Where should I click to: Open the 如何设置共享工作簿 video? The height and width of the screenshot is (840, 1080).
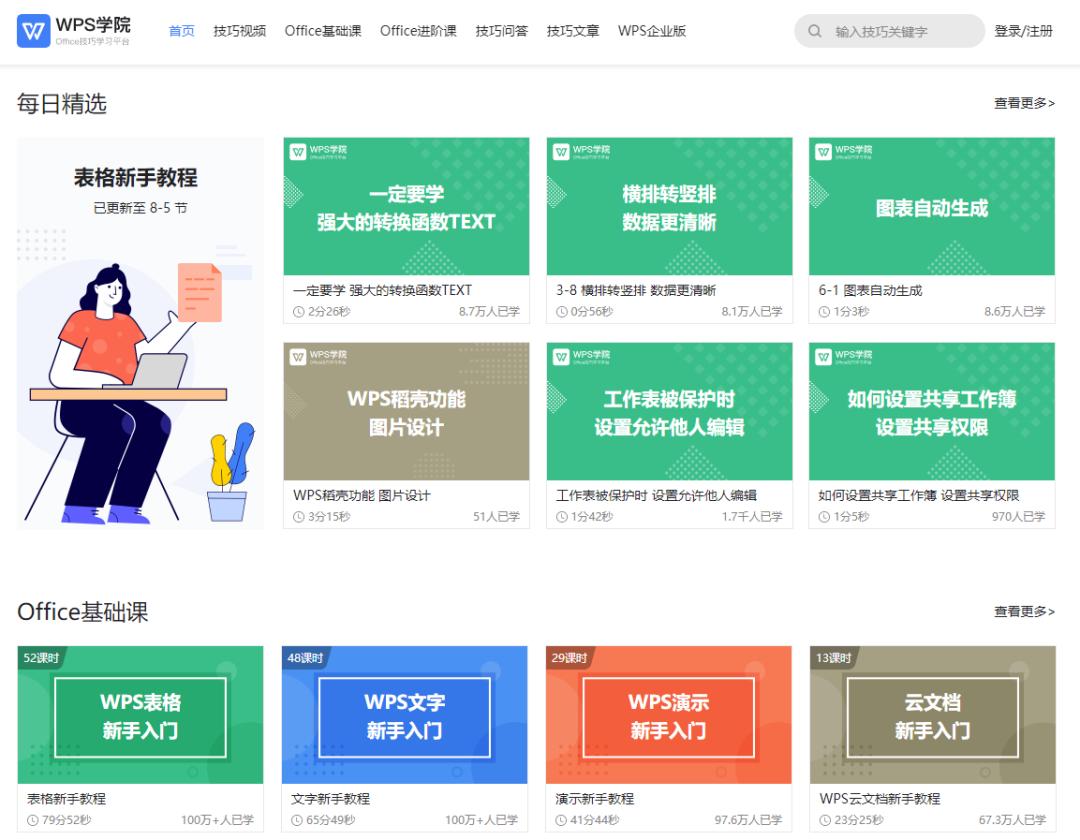click(x=931, y=411)
